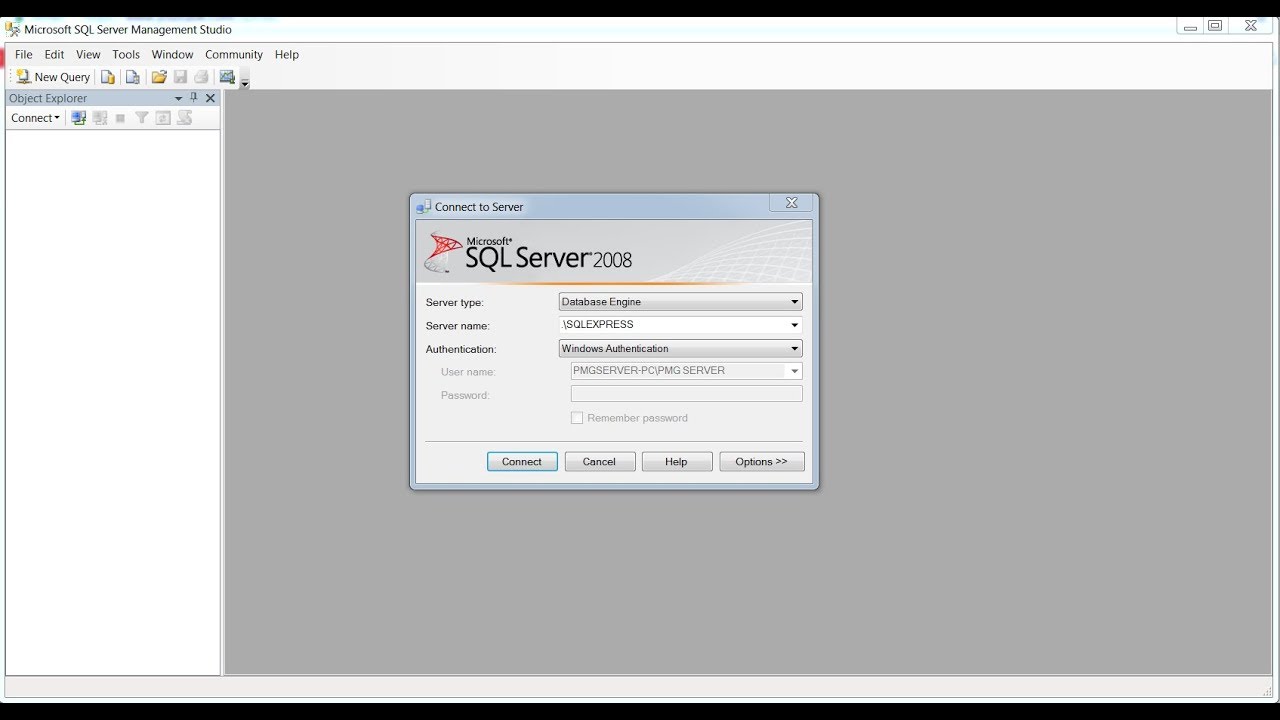Viewport: 1280px width, 720px height.
Task: Open the View menu
Action: point(88,55)
